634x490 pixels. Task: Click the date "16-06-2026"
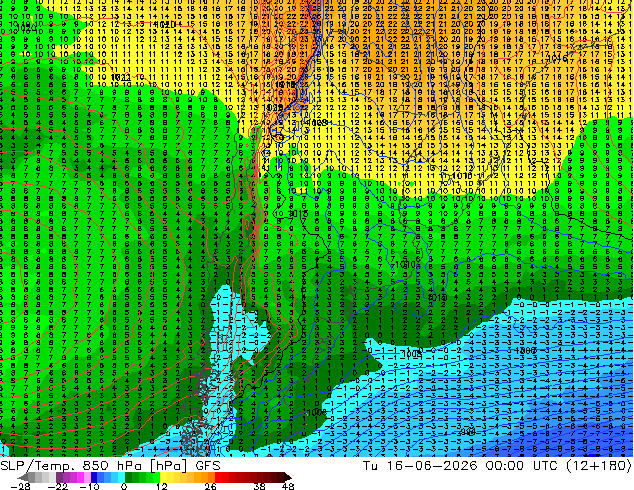click(432, 466)
